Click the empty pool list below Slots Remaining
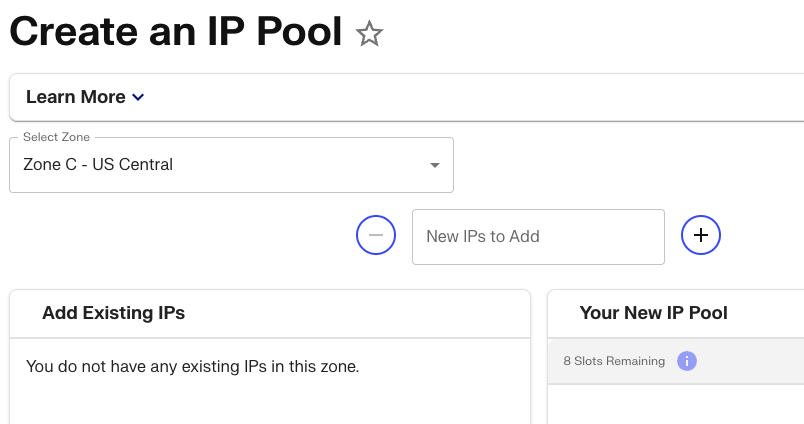804x424 pixels. 676,404
